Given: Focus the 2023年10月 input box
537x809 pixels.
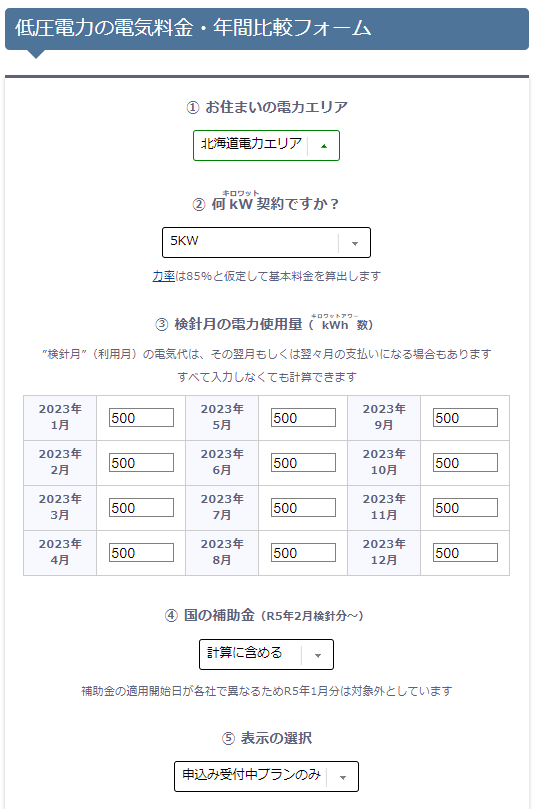Looking at the screenshot, I should pos(465,462).
